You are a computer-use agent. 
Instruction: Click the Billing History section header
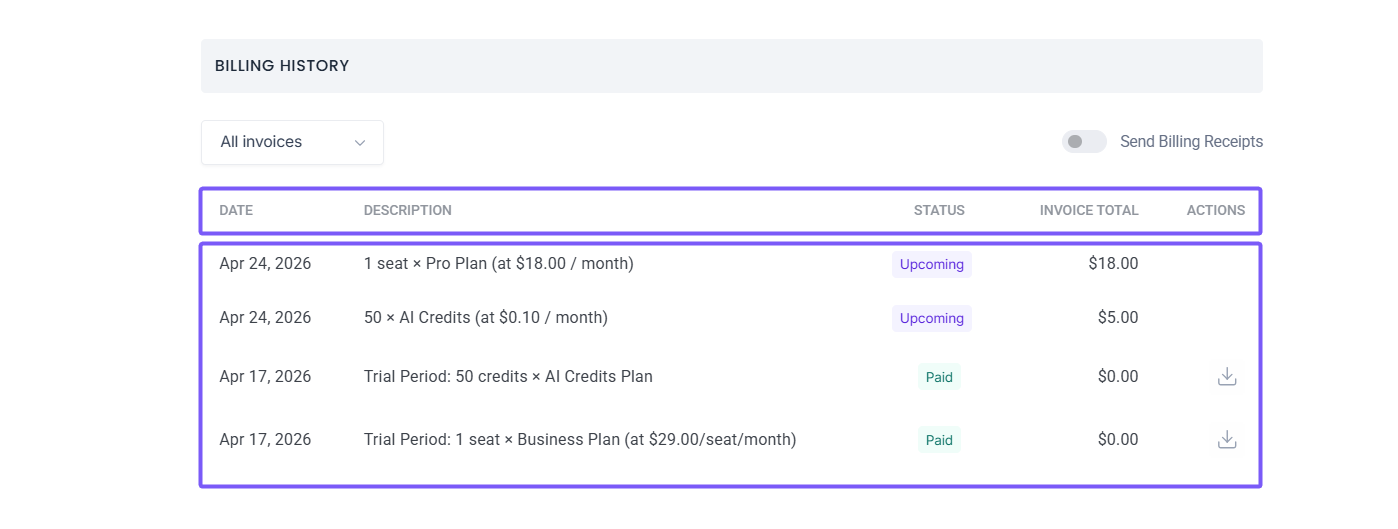pyautogui.click(x=282, y=66)
